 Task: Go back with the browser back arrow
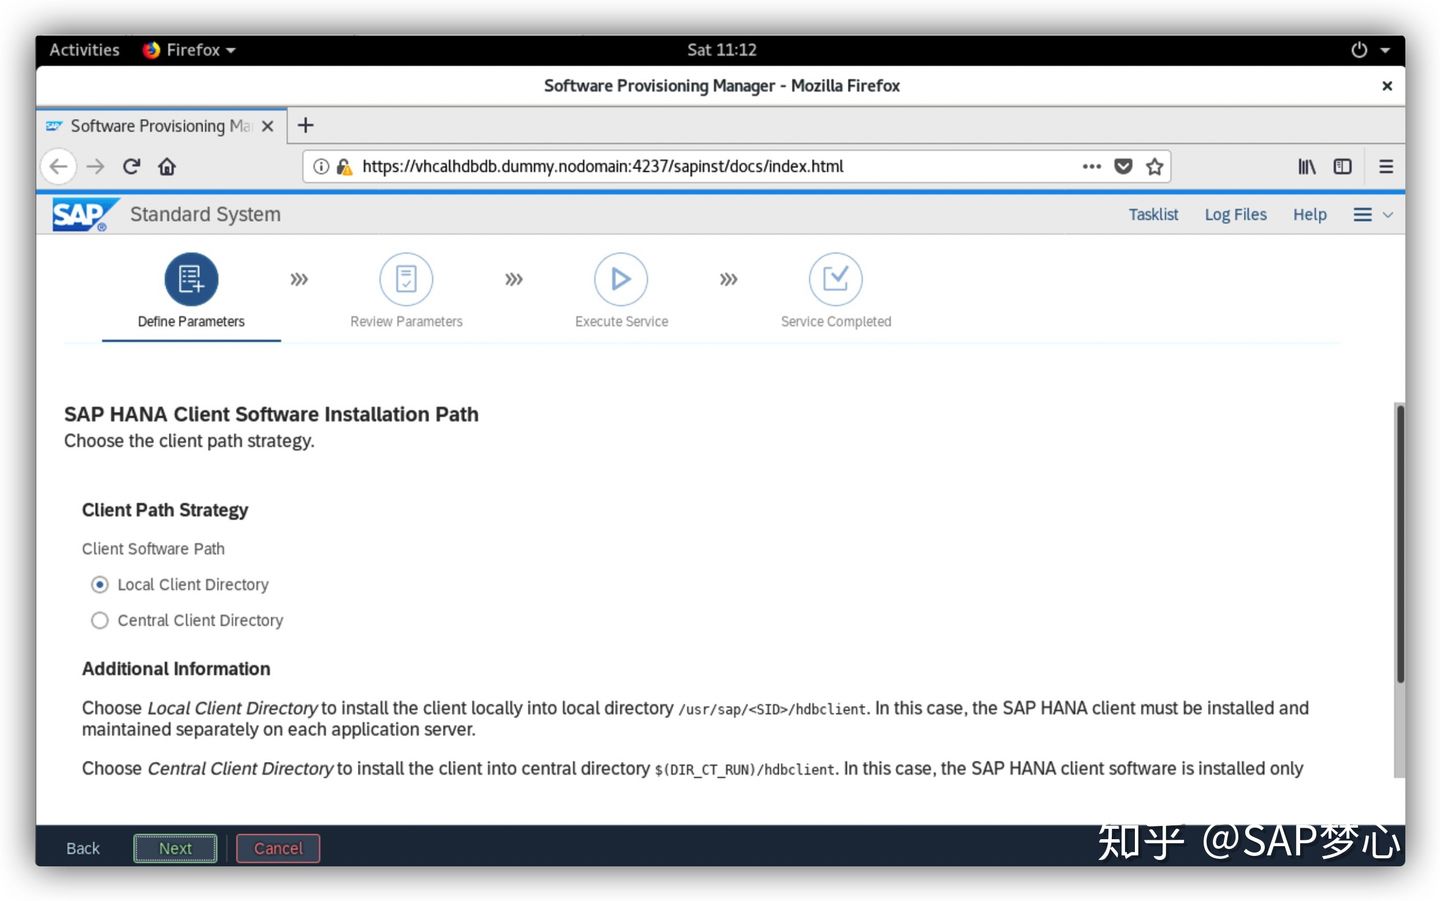pos(59,166)
